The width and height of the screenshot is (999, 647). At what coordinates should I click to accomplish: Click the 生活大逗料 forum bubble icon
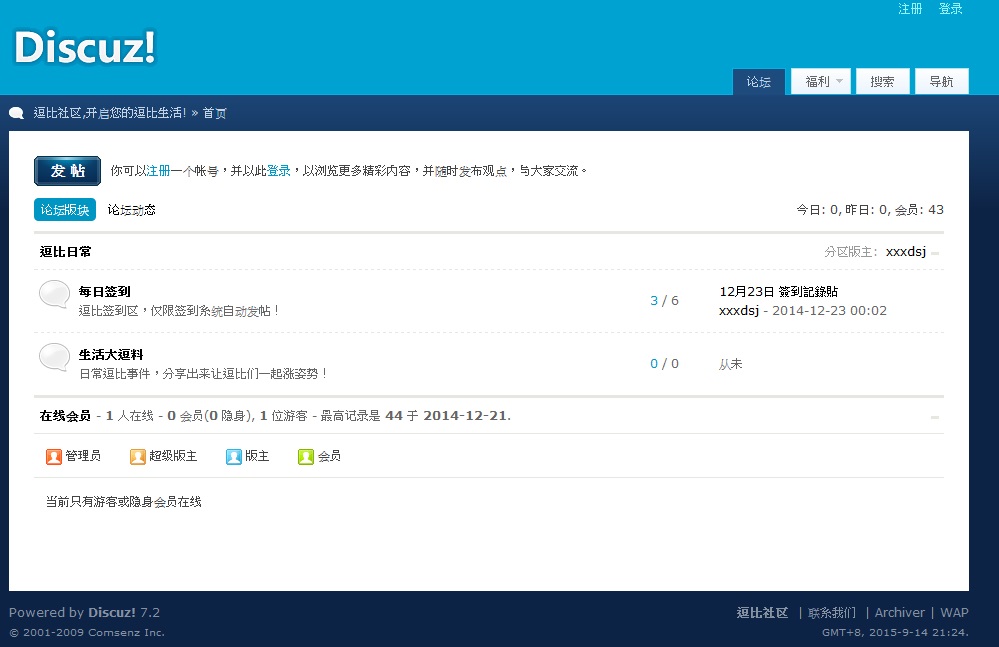click(55, 357)
